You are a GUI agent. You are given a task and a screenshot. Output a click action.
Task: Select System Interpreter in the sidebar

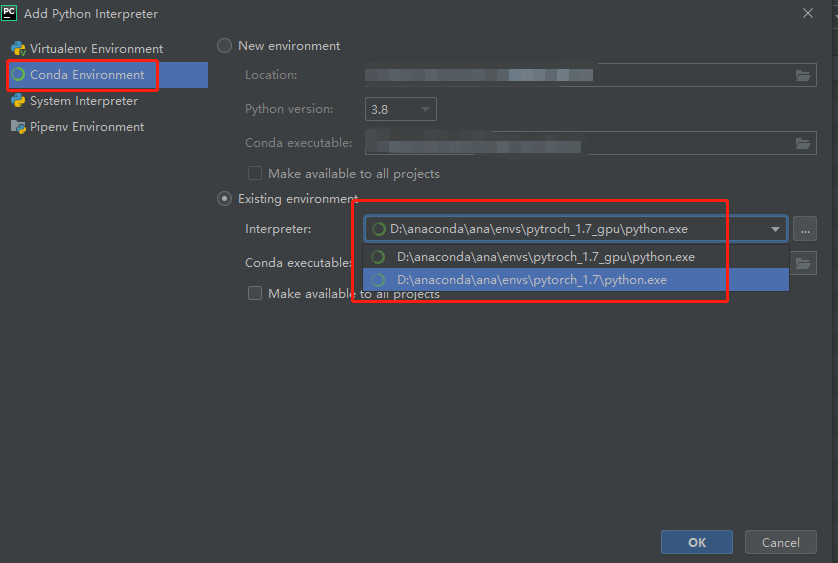point(107,101)
